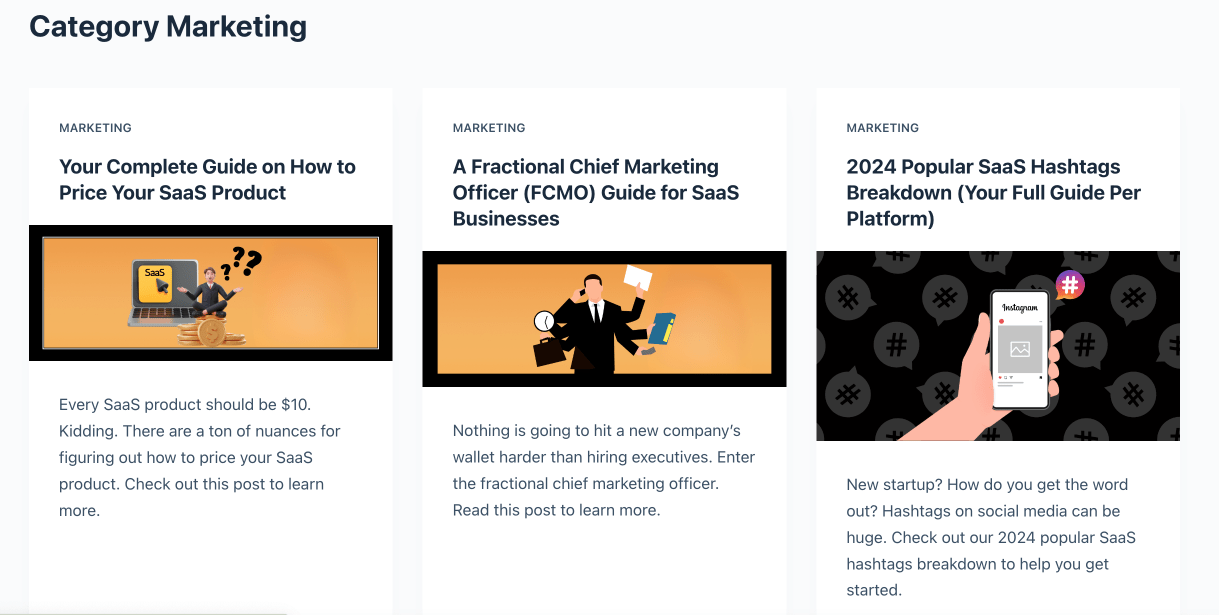1219x615 pixels.
Task: Open the 2024 Popular SaaS Hashtags Breakdown article
Action: (993, 193)
